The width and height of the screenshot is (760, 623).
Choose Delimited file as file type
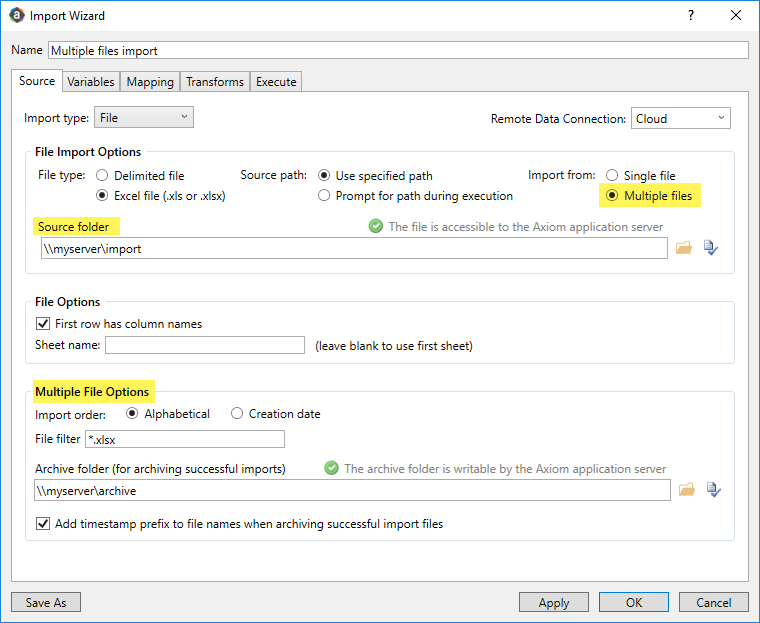(102, 175)
